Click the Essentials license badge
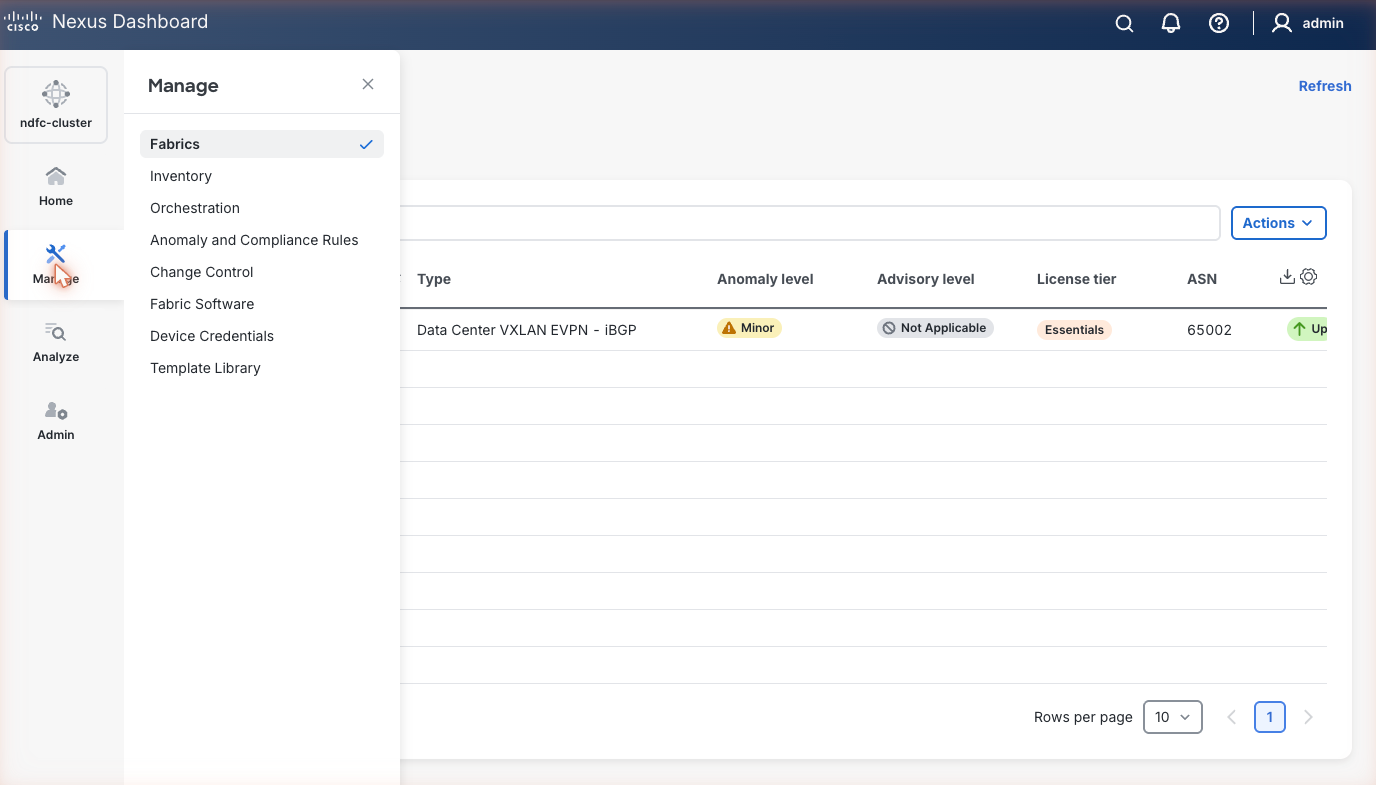The height and width of the screenshot is (785, 1376). pyautogui.click(x=1074, y=329)
